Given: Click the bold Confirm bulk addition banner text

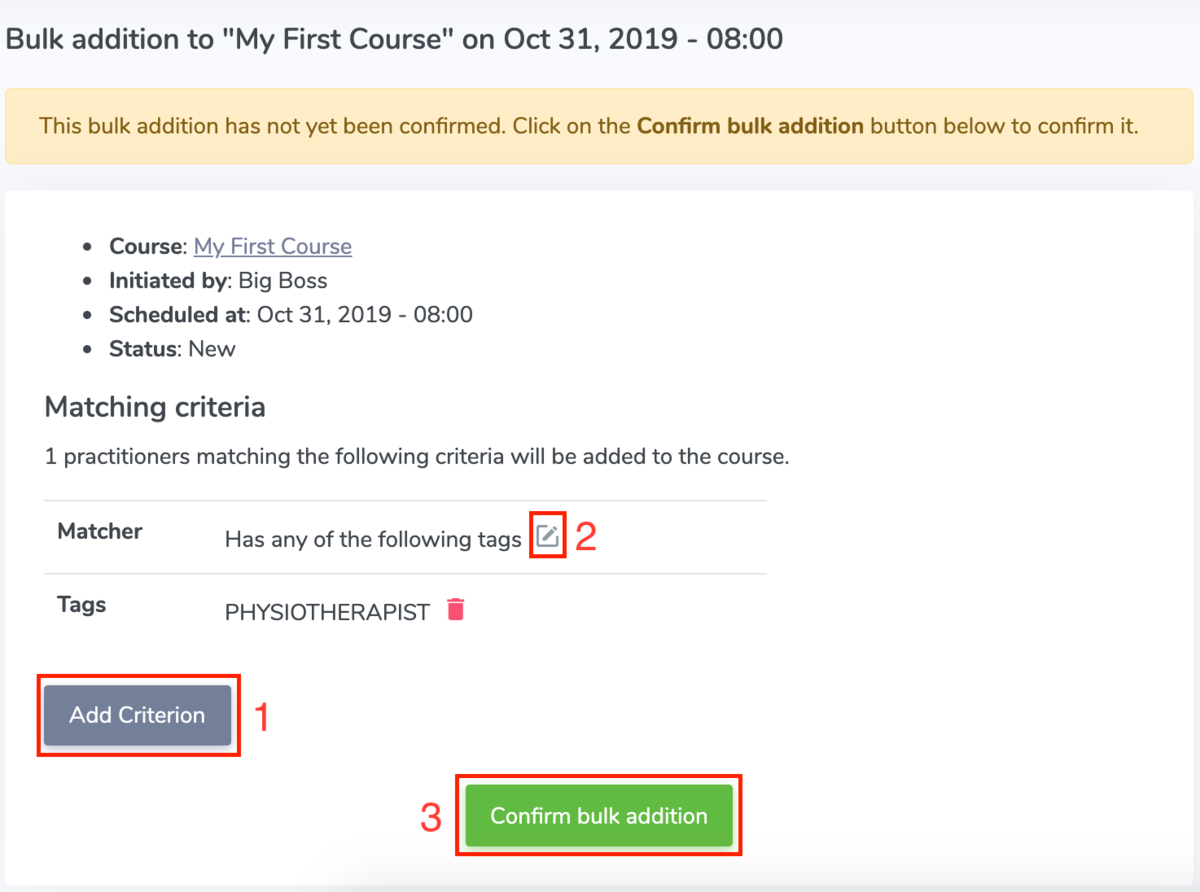Looking at the screenshot, I should pyautogui.click(x=750, y=127).
